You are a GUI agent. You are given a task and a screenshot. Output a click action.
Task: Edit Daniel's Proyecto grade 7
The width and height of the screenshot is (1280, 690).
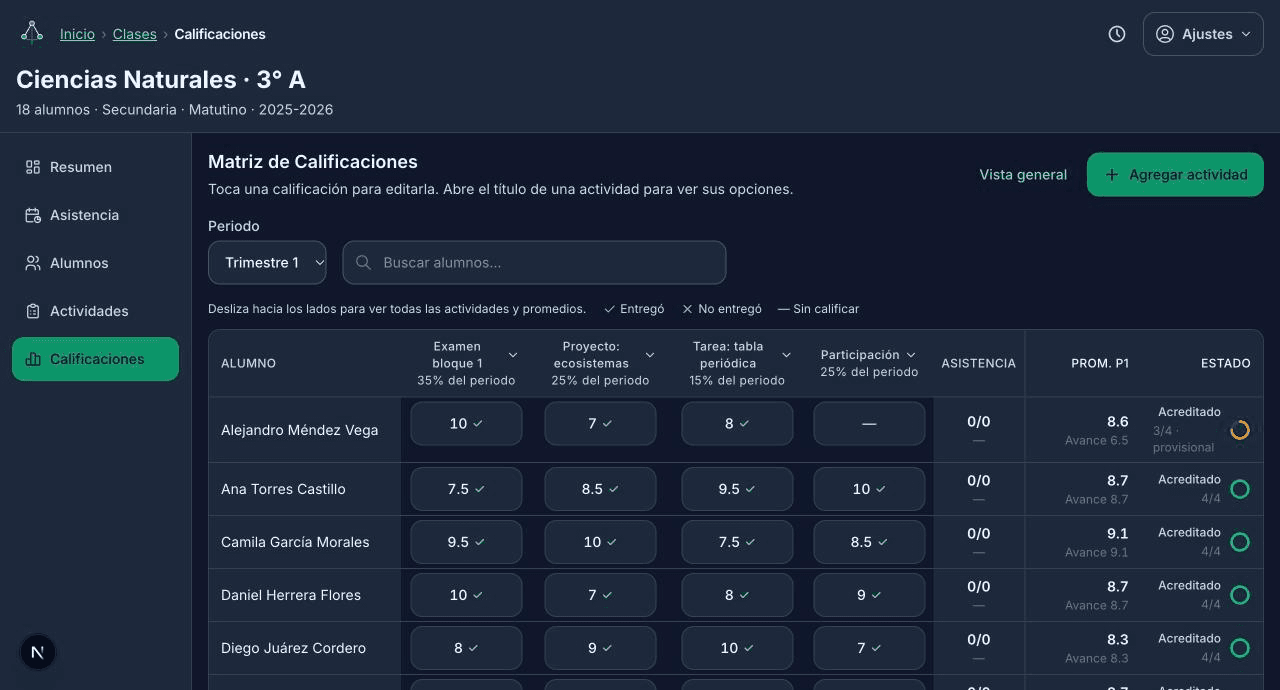(x=600, y=595)
